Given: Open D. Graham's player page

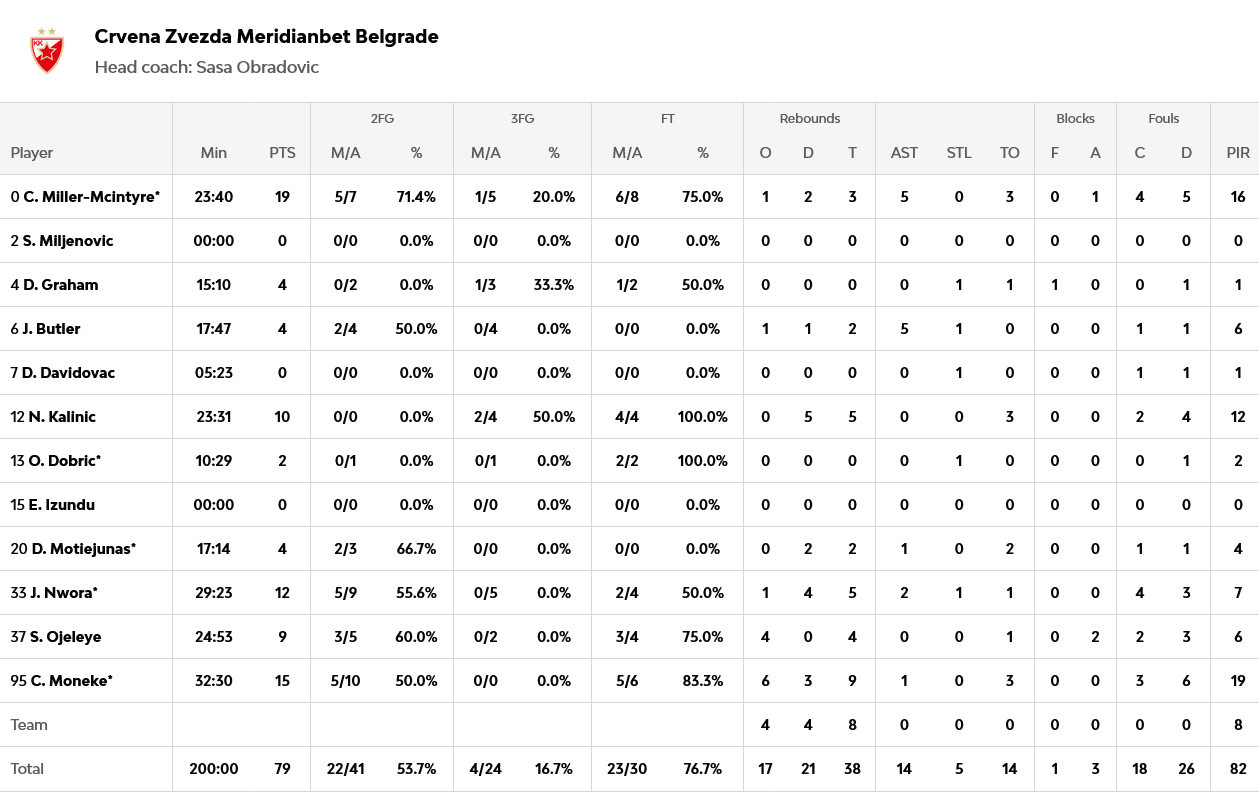Looking at the screenshot, I should 60,285.
